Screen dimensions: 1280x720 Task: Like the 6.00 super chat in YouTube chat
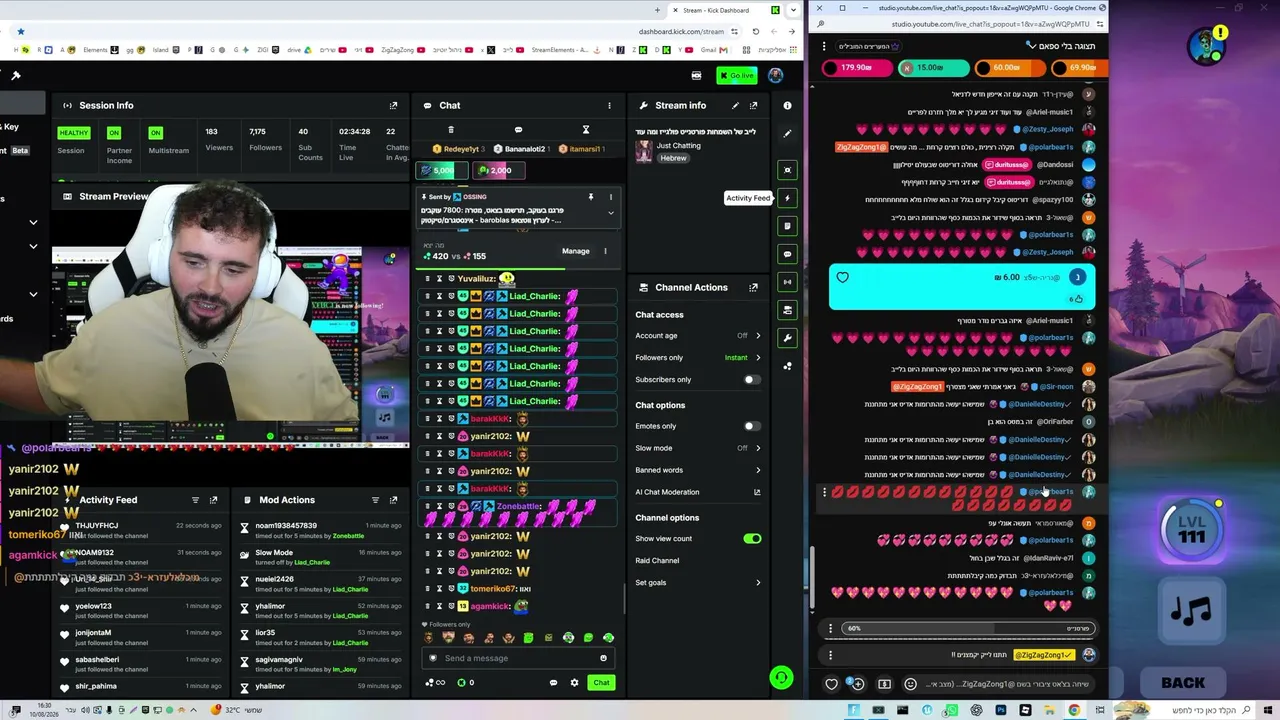tap(842, 278)
